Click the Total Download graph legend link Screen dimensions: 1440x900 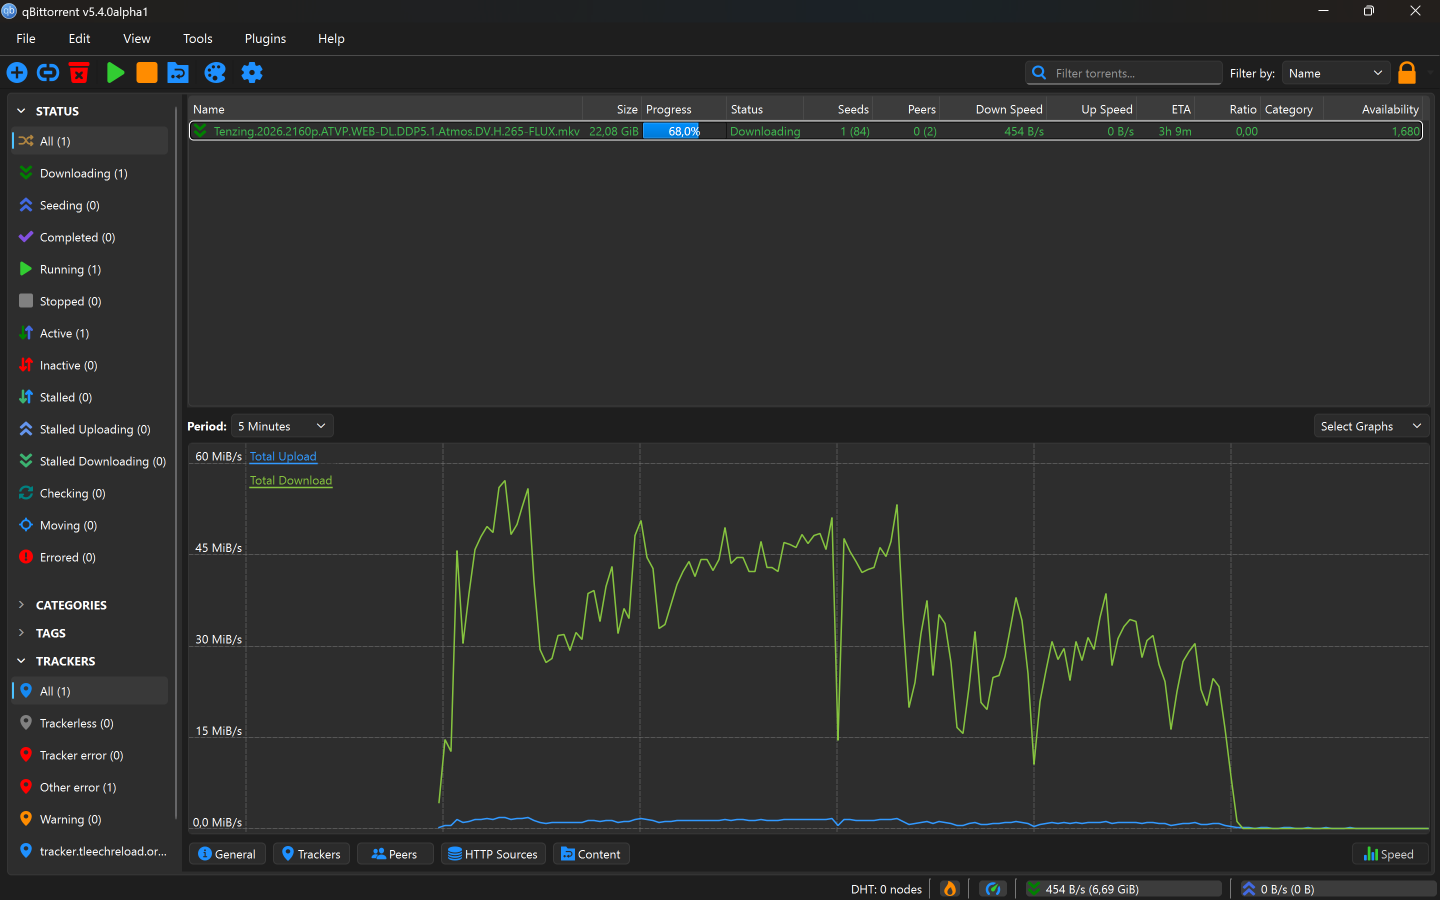(x=291, y=481)
